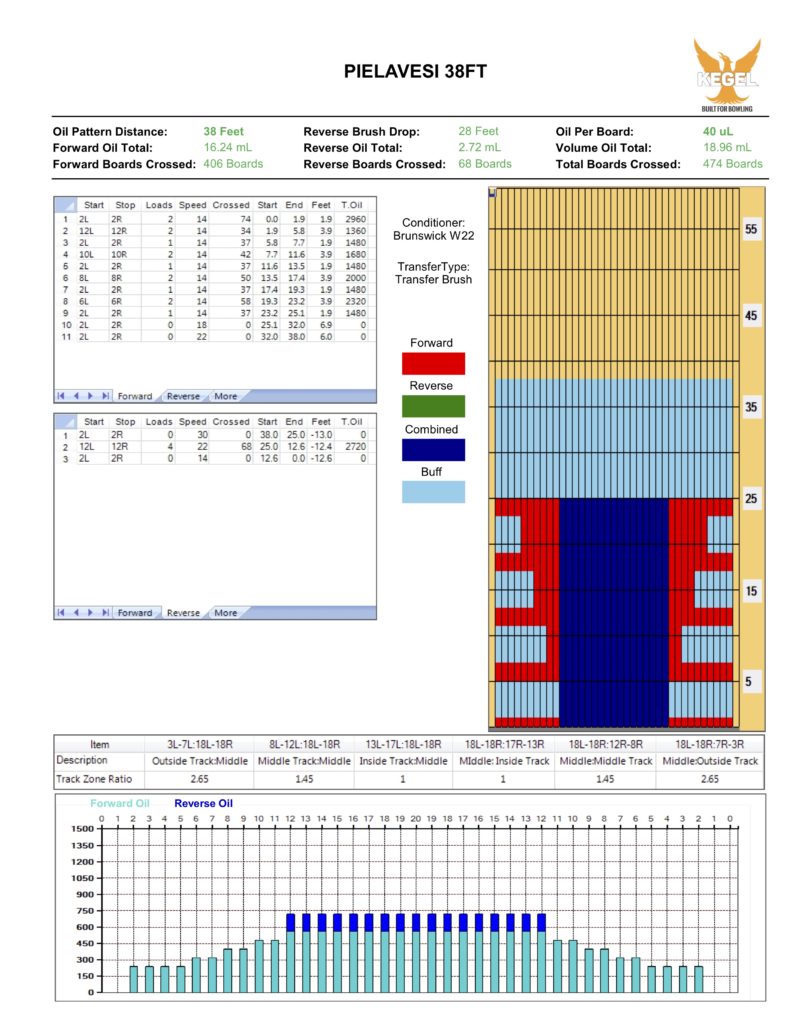Open Reverse tab in the upper loads table
The height and width of the screenshot is (1024, 791).
click(183, 396)
